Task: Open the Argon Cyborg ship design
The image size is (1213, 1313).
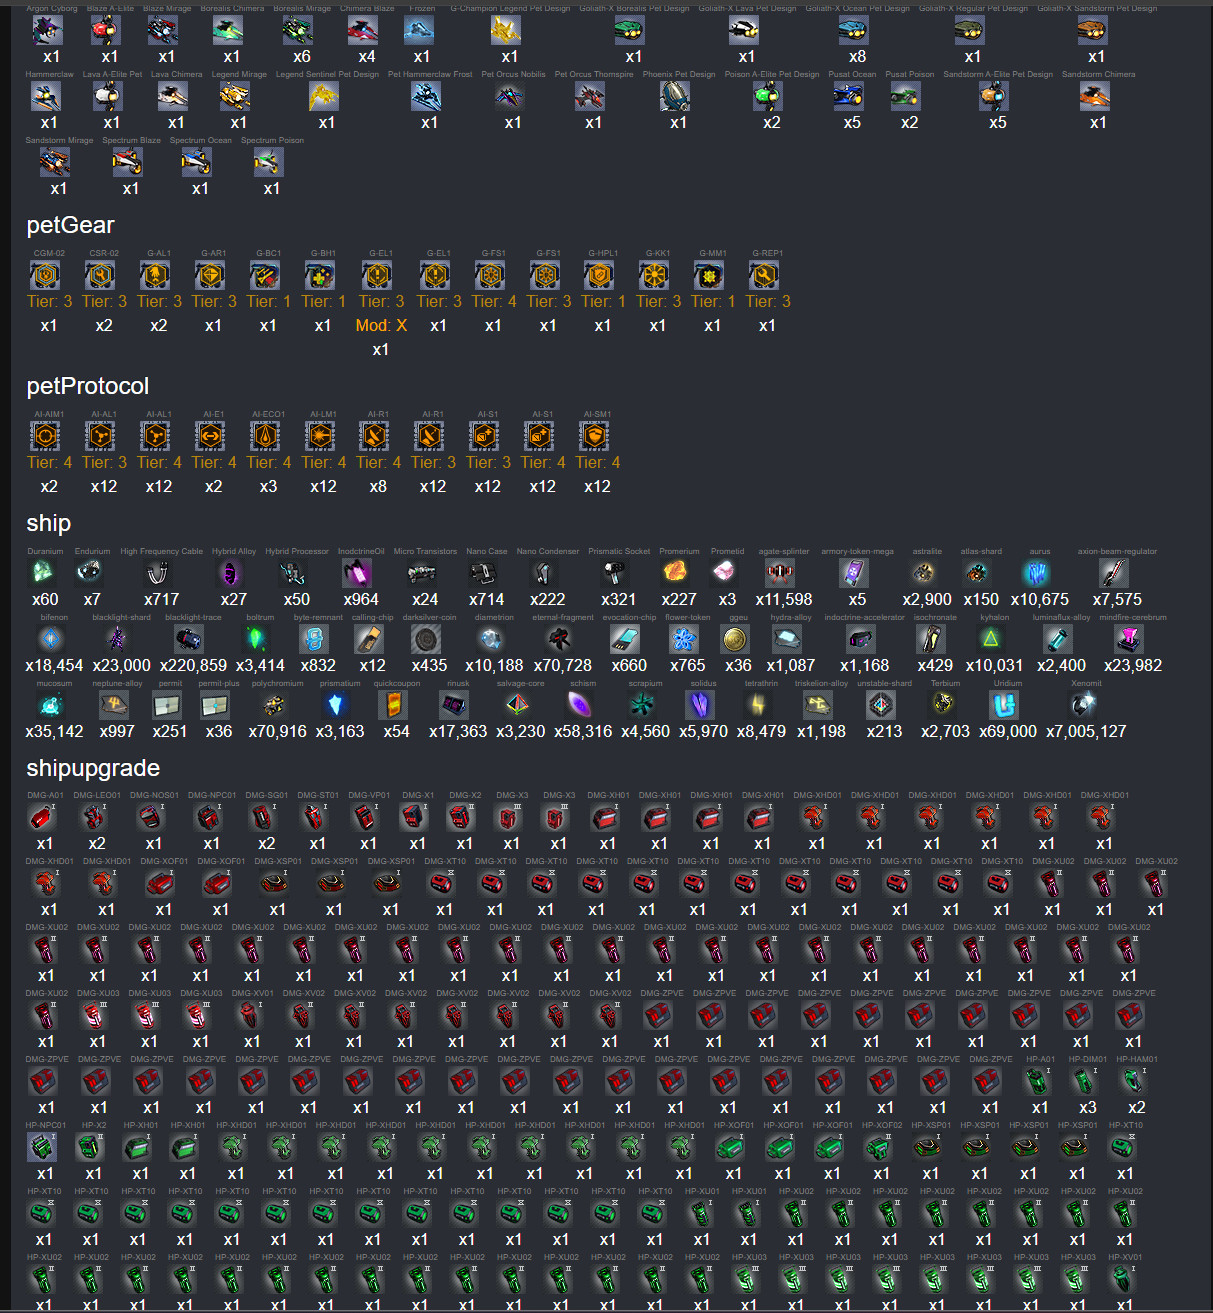Action: [48, 31]
